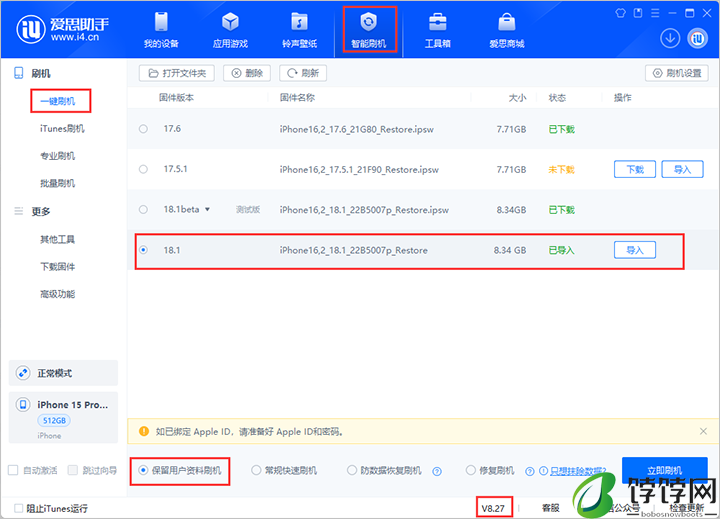Click 导入 button in the 18.1 row
The width and height of the screenshot is (720, 519).
(x=635, y=250)
